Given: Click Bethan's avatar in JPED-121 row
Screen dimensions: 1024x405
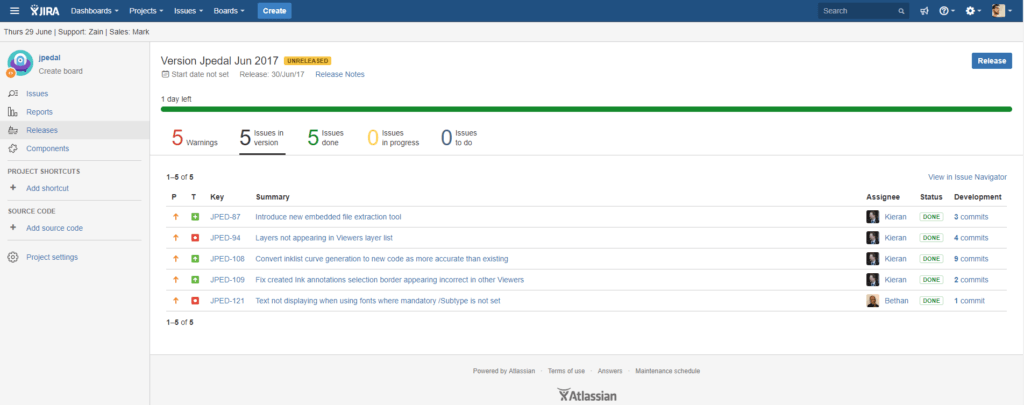Looking at the screenshot, I should (872, 300).
